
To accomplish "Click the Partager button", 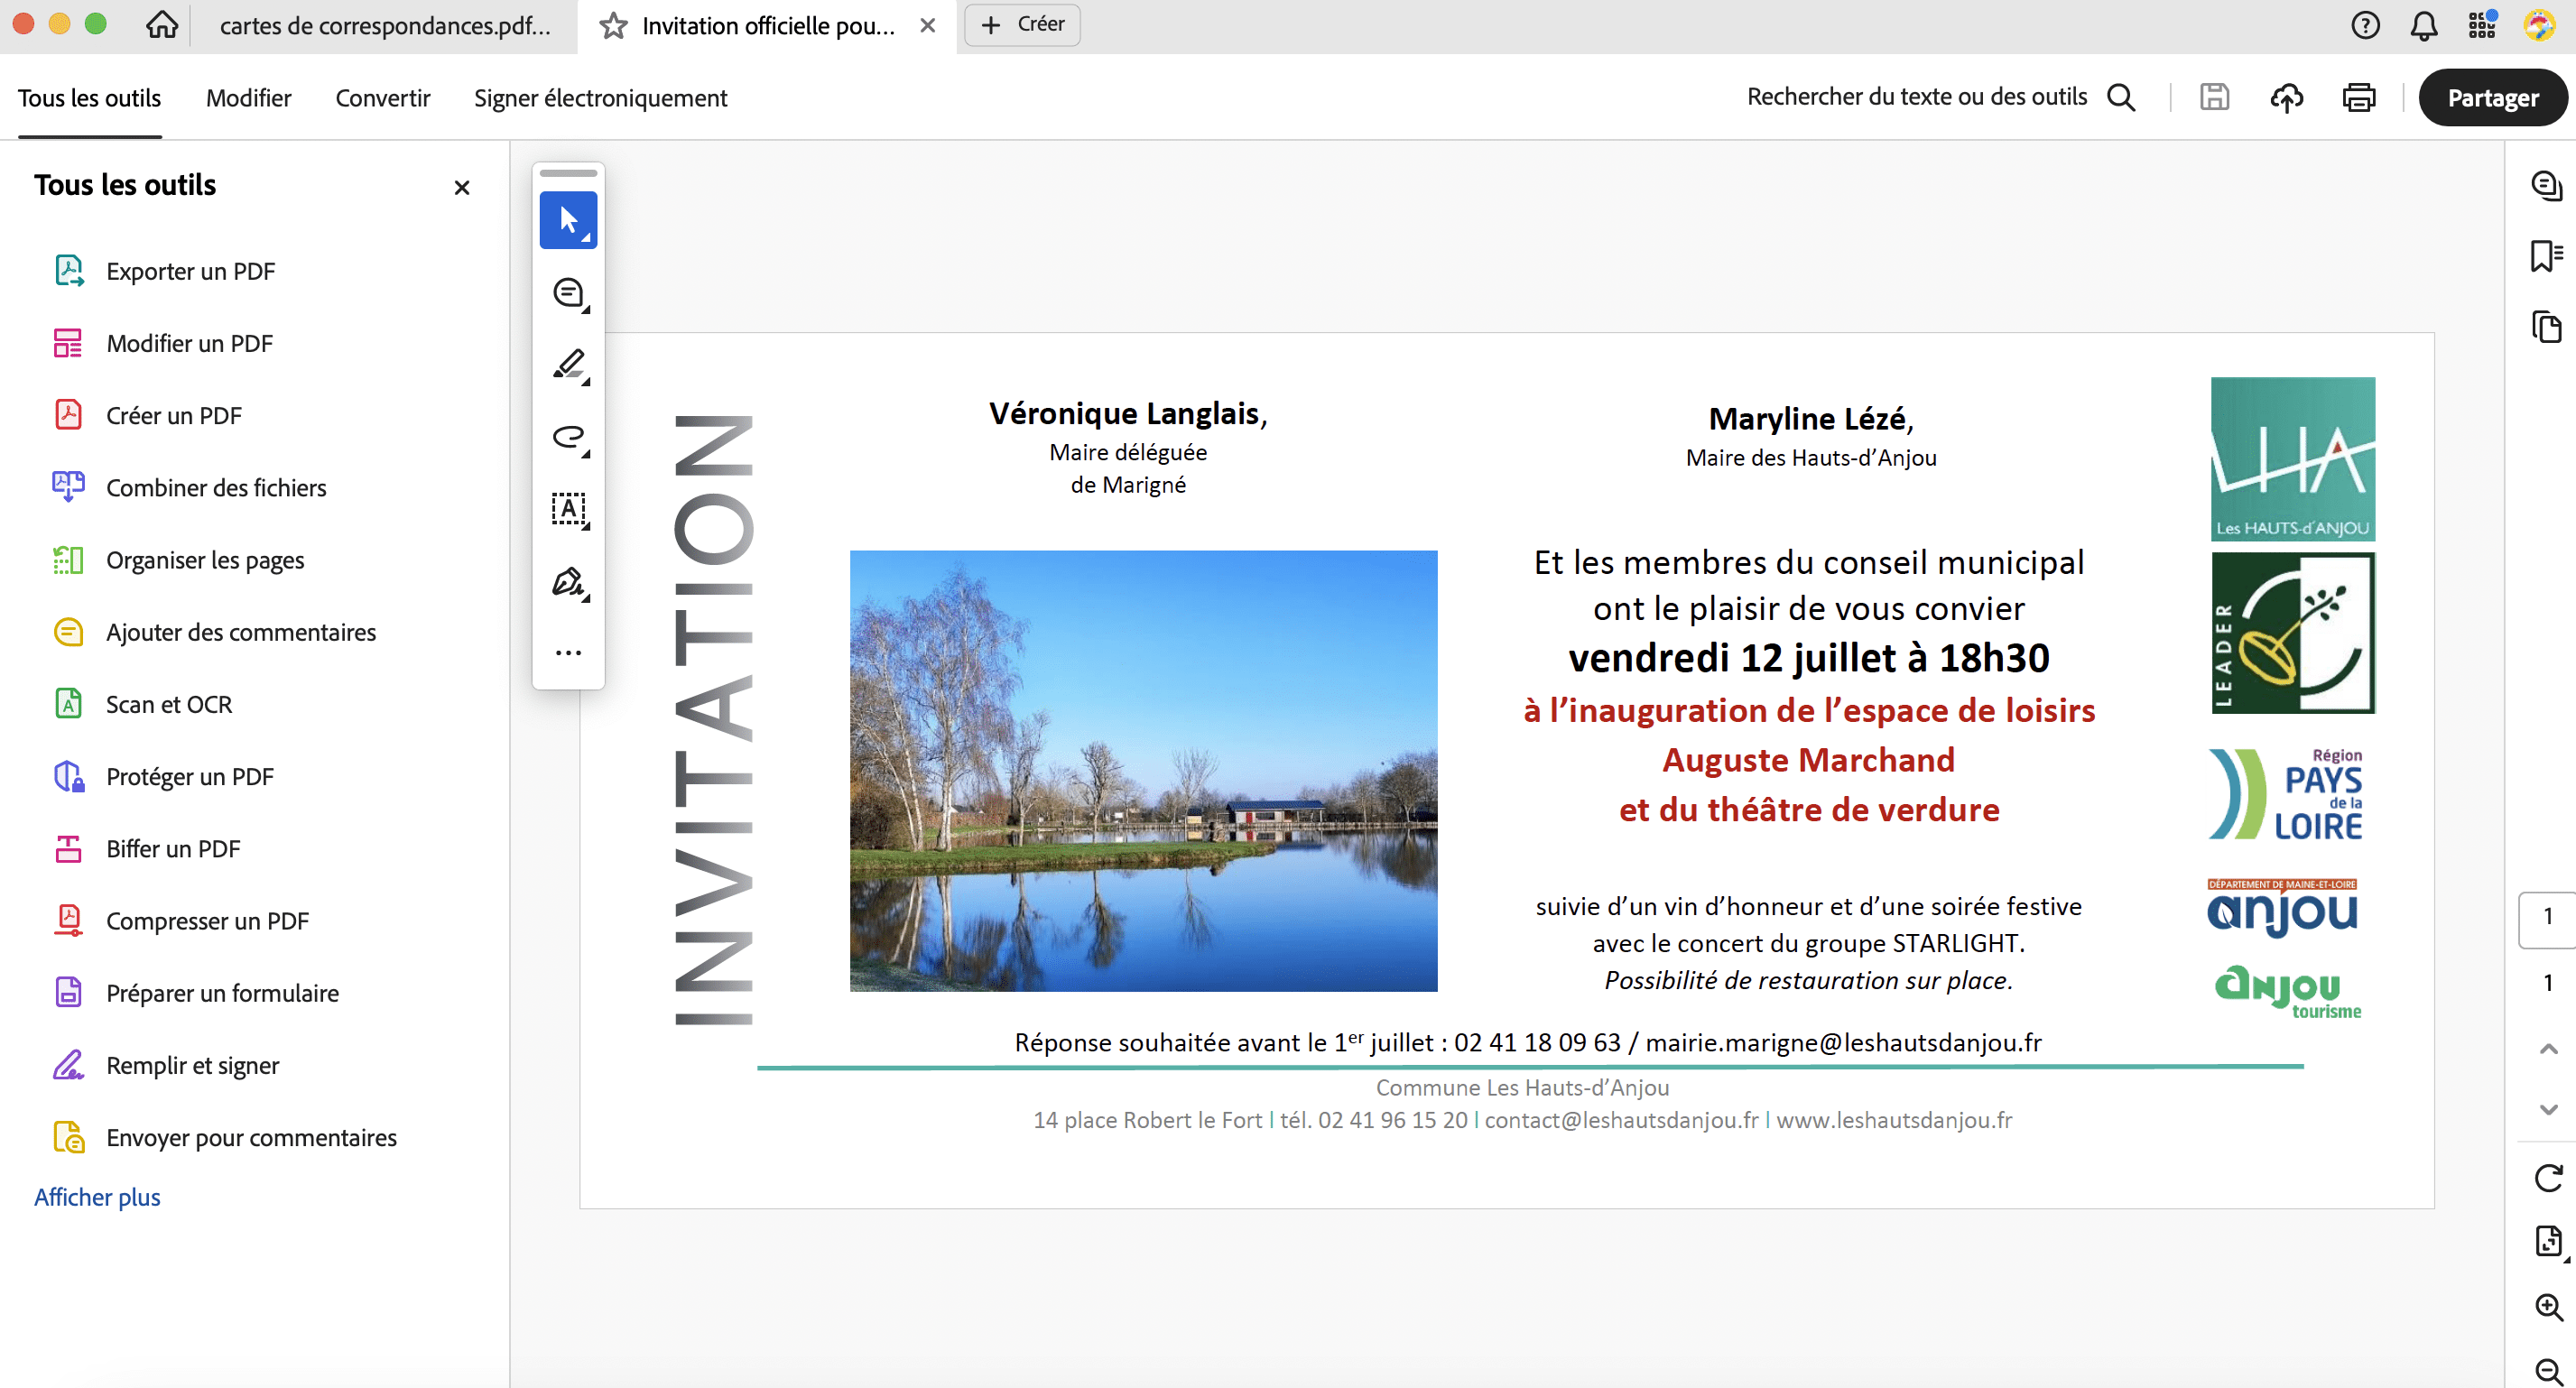I will (x=2492, y=98).
